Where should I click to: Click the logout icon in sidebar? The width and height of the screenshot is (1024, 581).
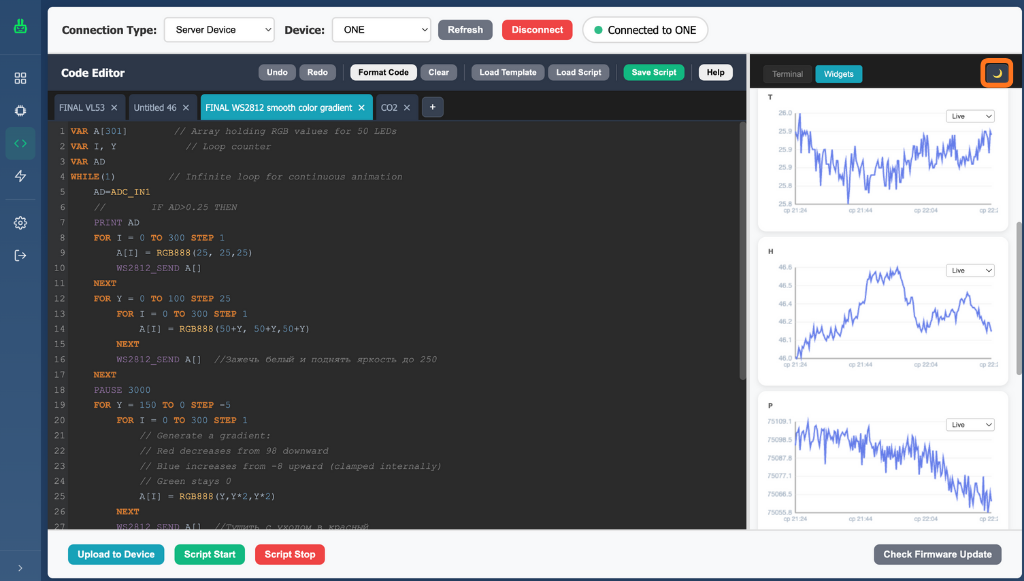click(20, 255)
